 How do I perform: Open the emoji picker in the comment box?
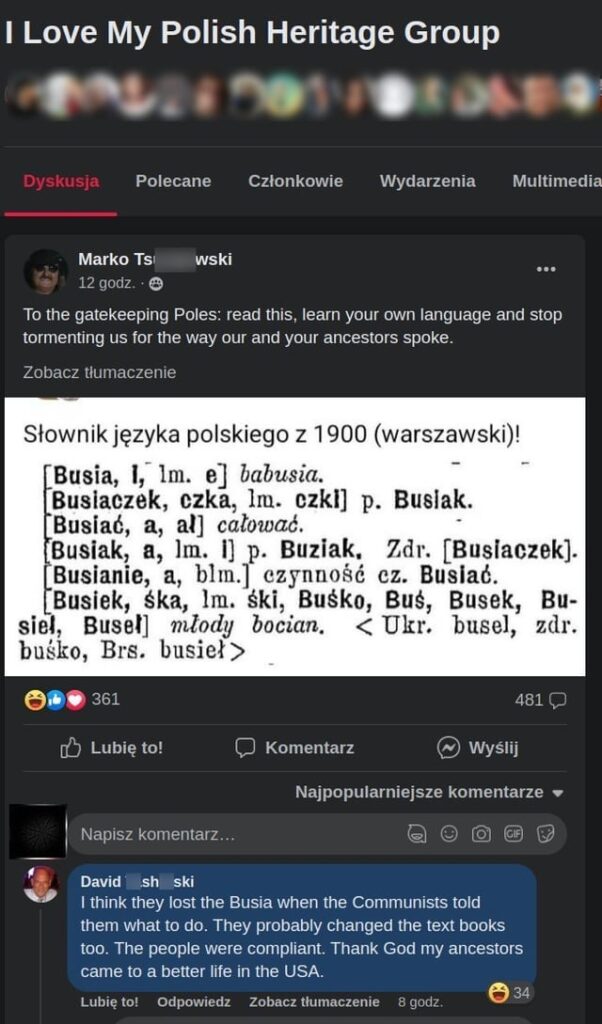[x=448, y=834]
